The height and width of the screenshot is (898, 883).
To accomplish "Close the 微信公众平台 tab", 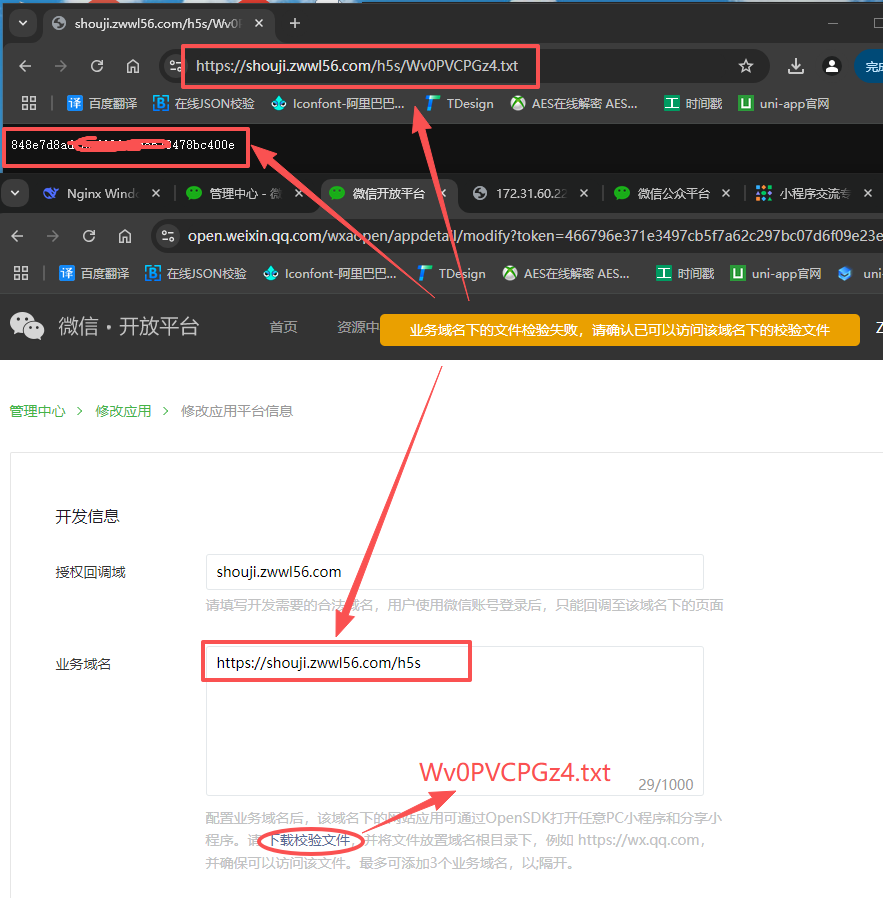I will [x=726, y=194].
